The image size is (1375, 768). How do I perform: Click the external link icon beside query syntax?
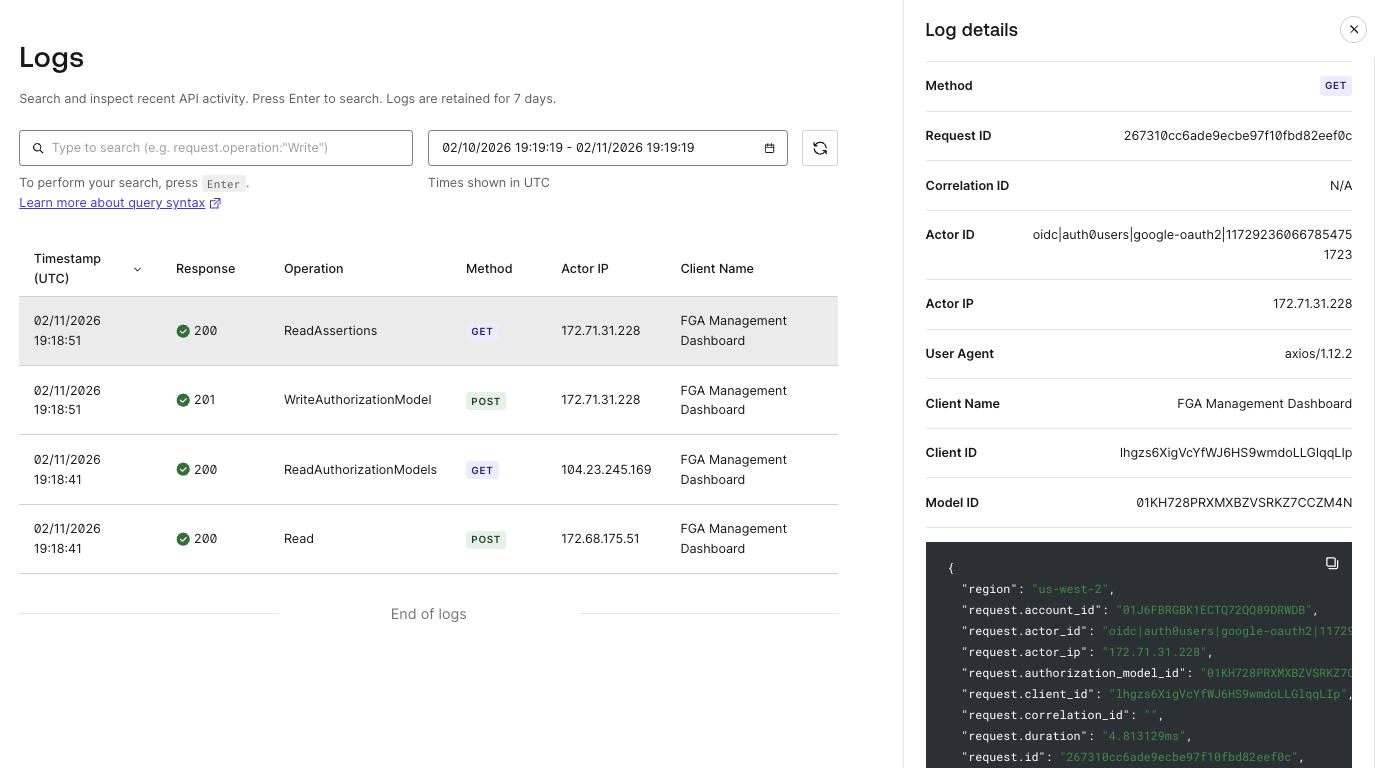click(x=216, y=203)
